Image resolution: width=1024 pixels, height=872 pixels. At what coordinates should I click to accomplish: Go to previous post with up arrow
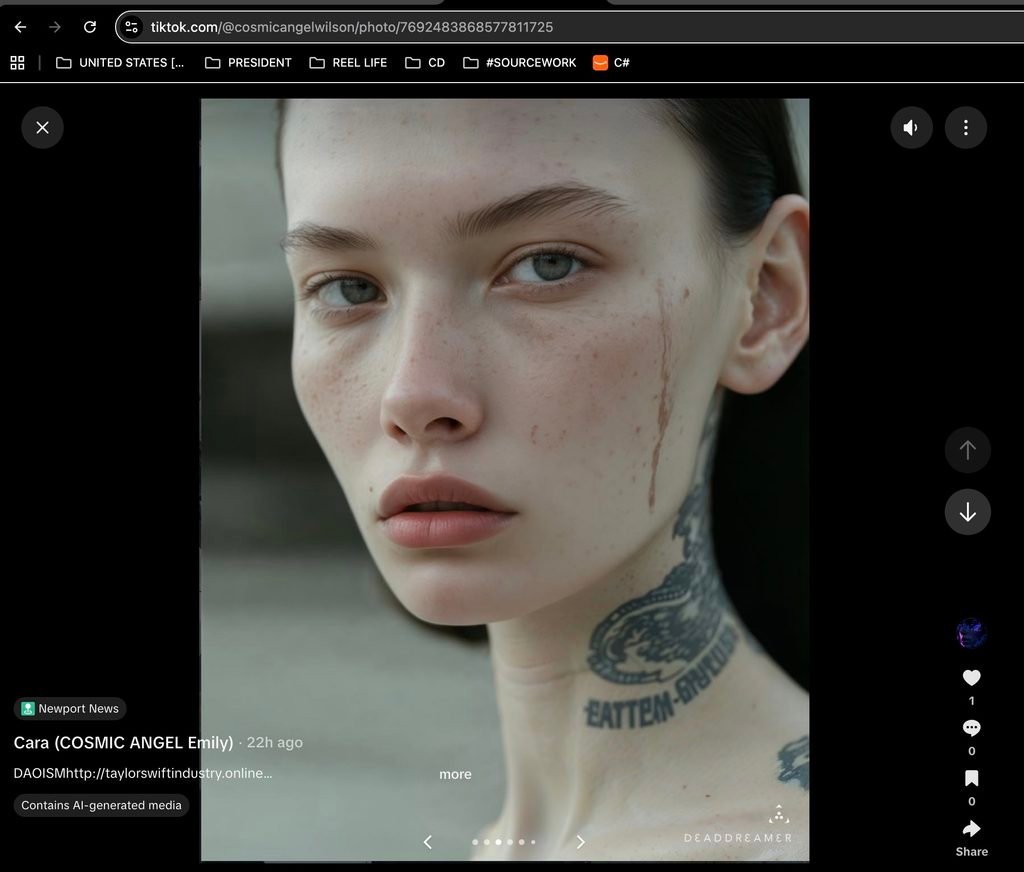click(x=967, y=450)
